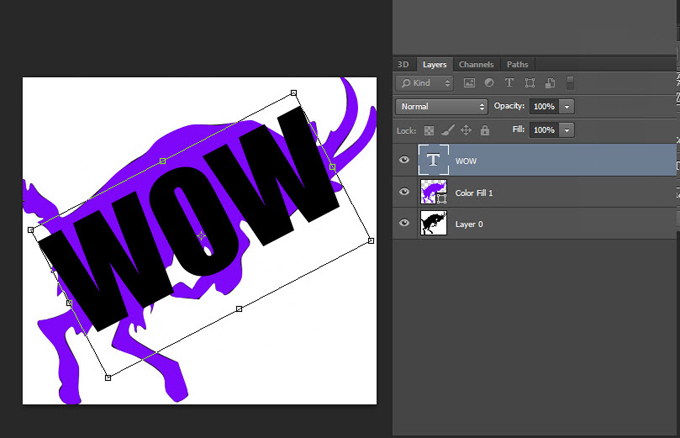Click the Opacity 100% field

(x=544, y=106)
